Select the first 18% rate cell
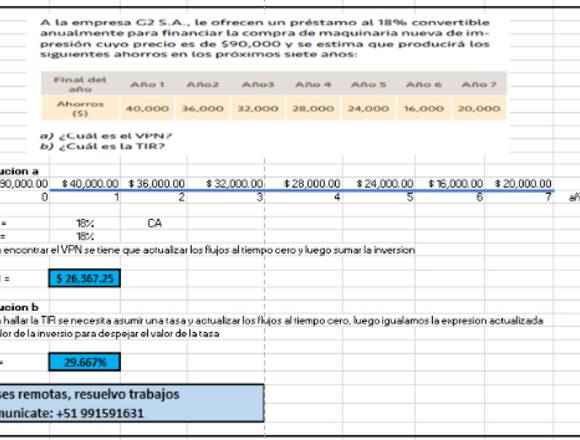580x440 pixels. point(85,223)
